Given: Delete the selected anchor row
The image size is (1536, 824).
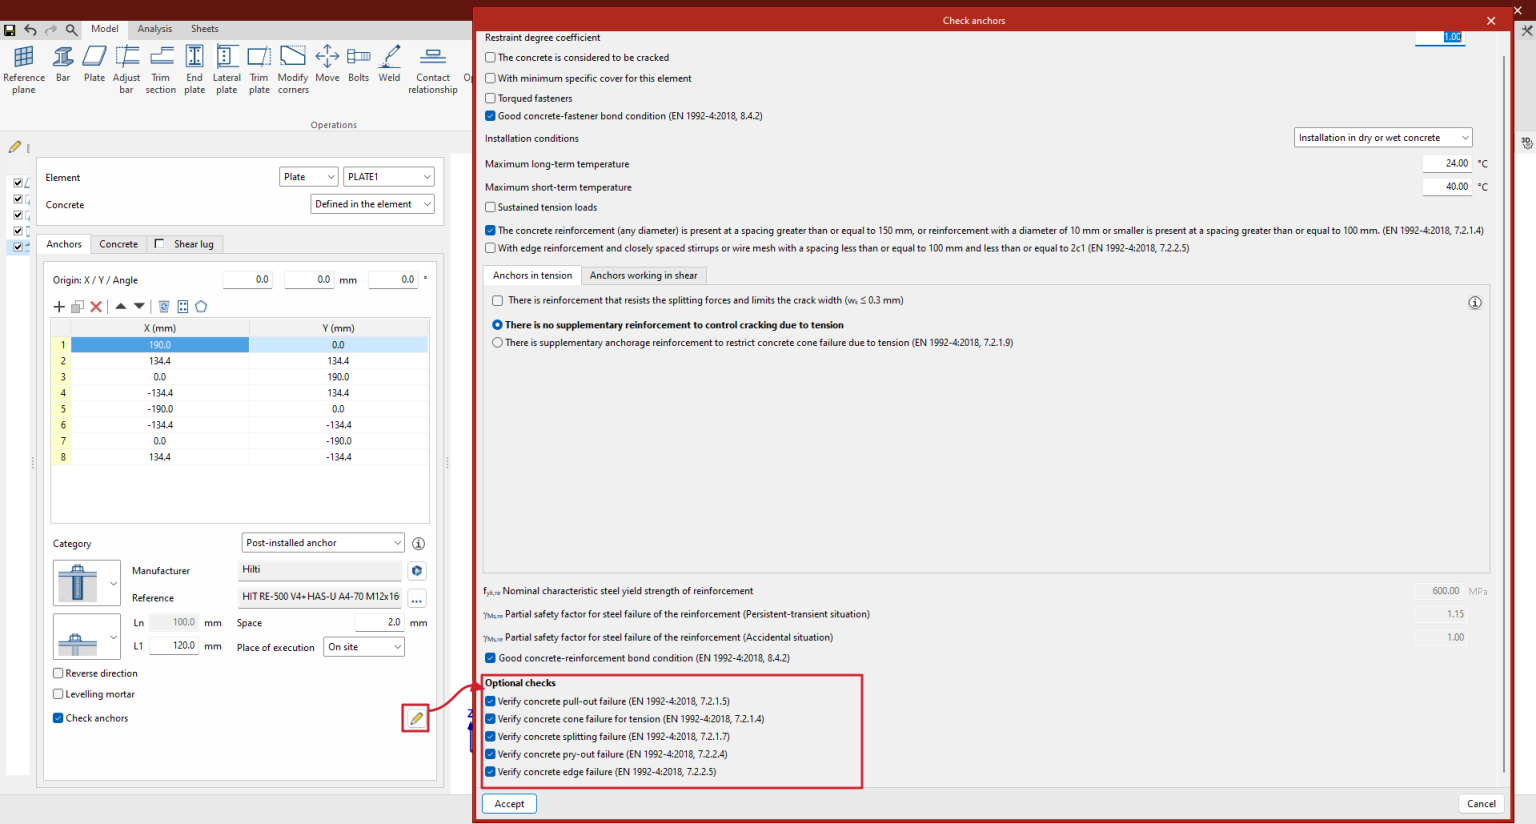Looking at the screenshot, I should click(x=97, y=306).
